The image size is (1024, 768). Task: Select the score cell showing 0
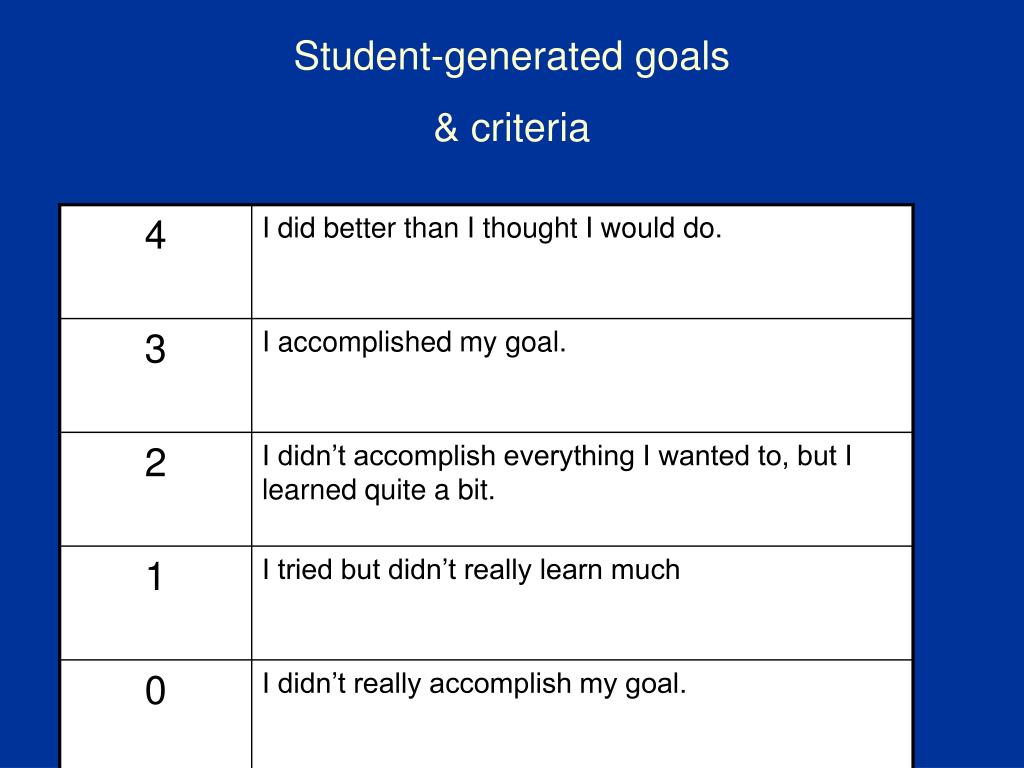(155, 714)
